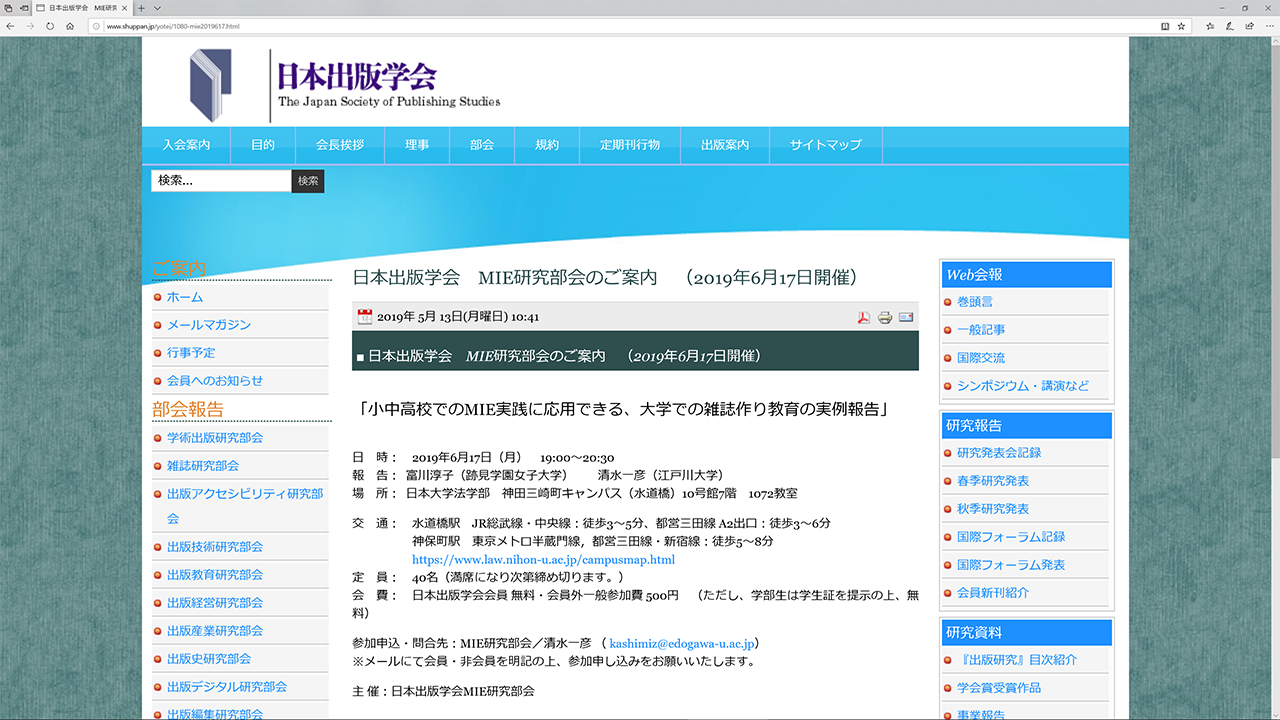The width and height of the screenshot is (1280, 720).
Task: Toggle Reading view icon in address bar
Action: pyautogui.click(x=1164, y=25)
